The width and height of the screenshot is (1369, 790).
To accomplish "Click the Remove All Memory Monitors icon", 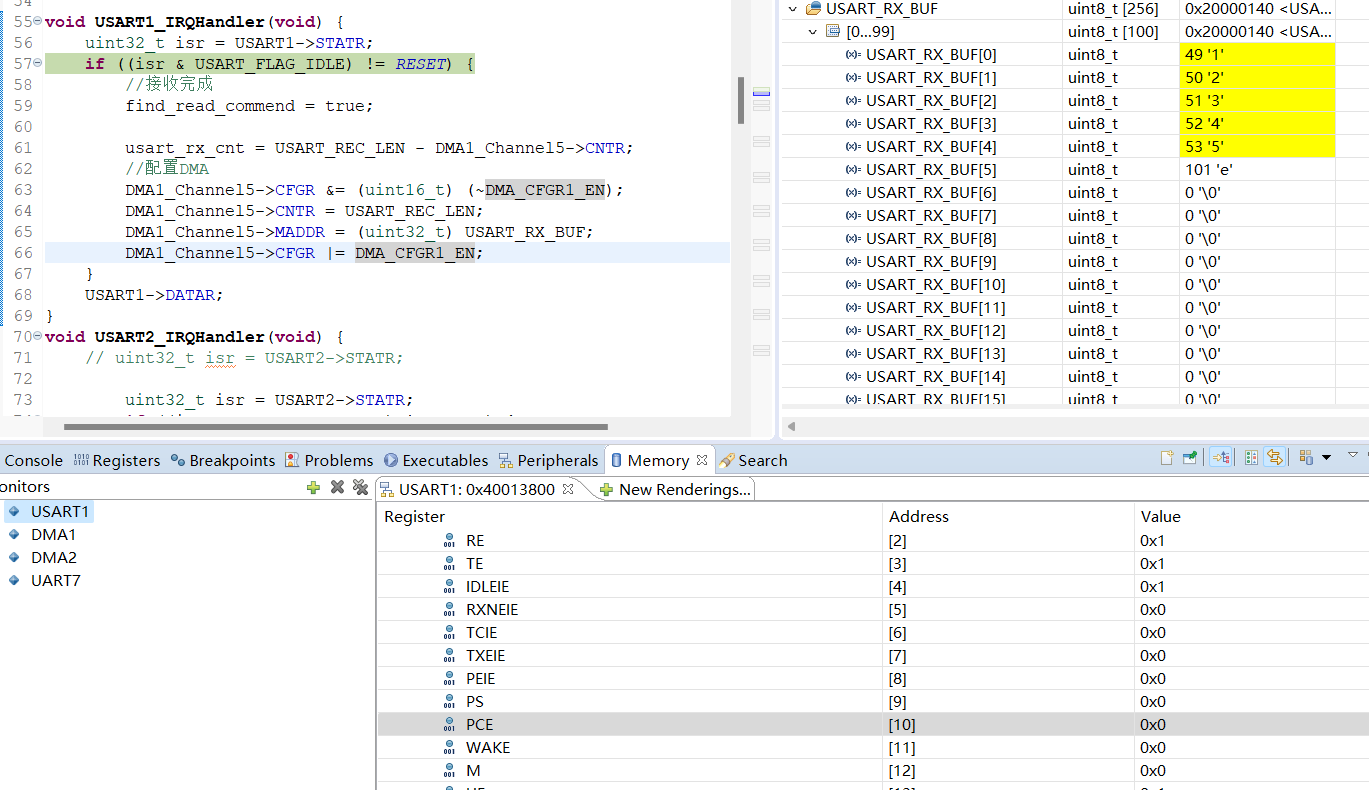I will 360,487.
